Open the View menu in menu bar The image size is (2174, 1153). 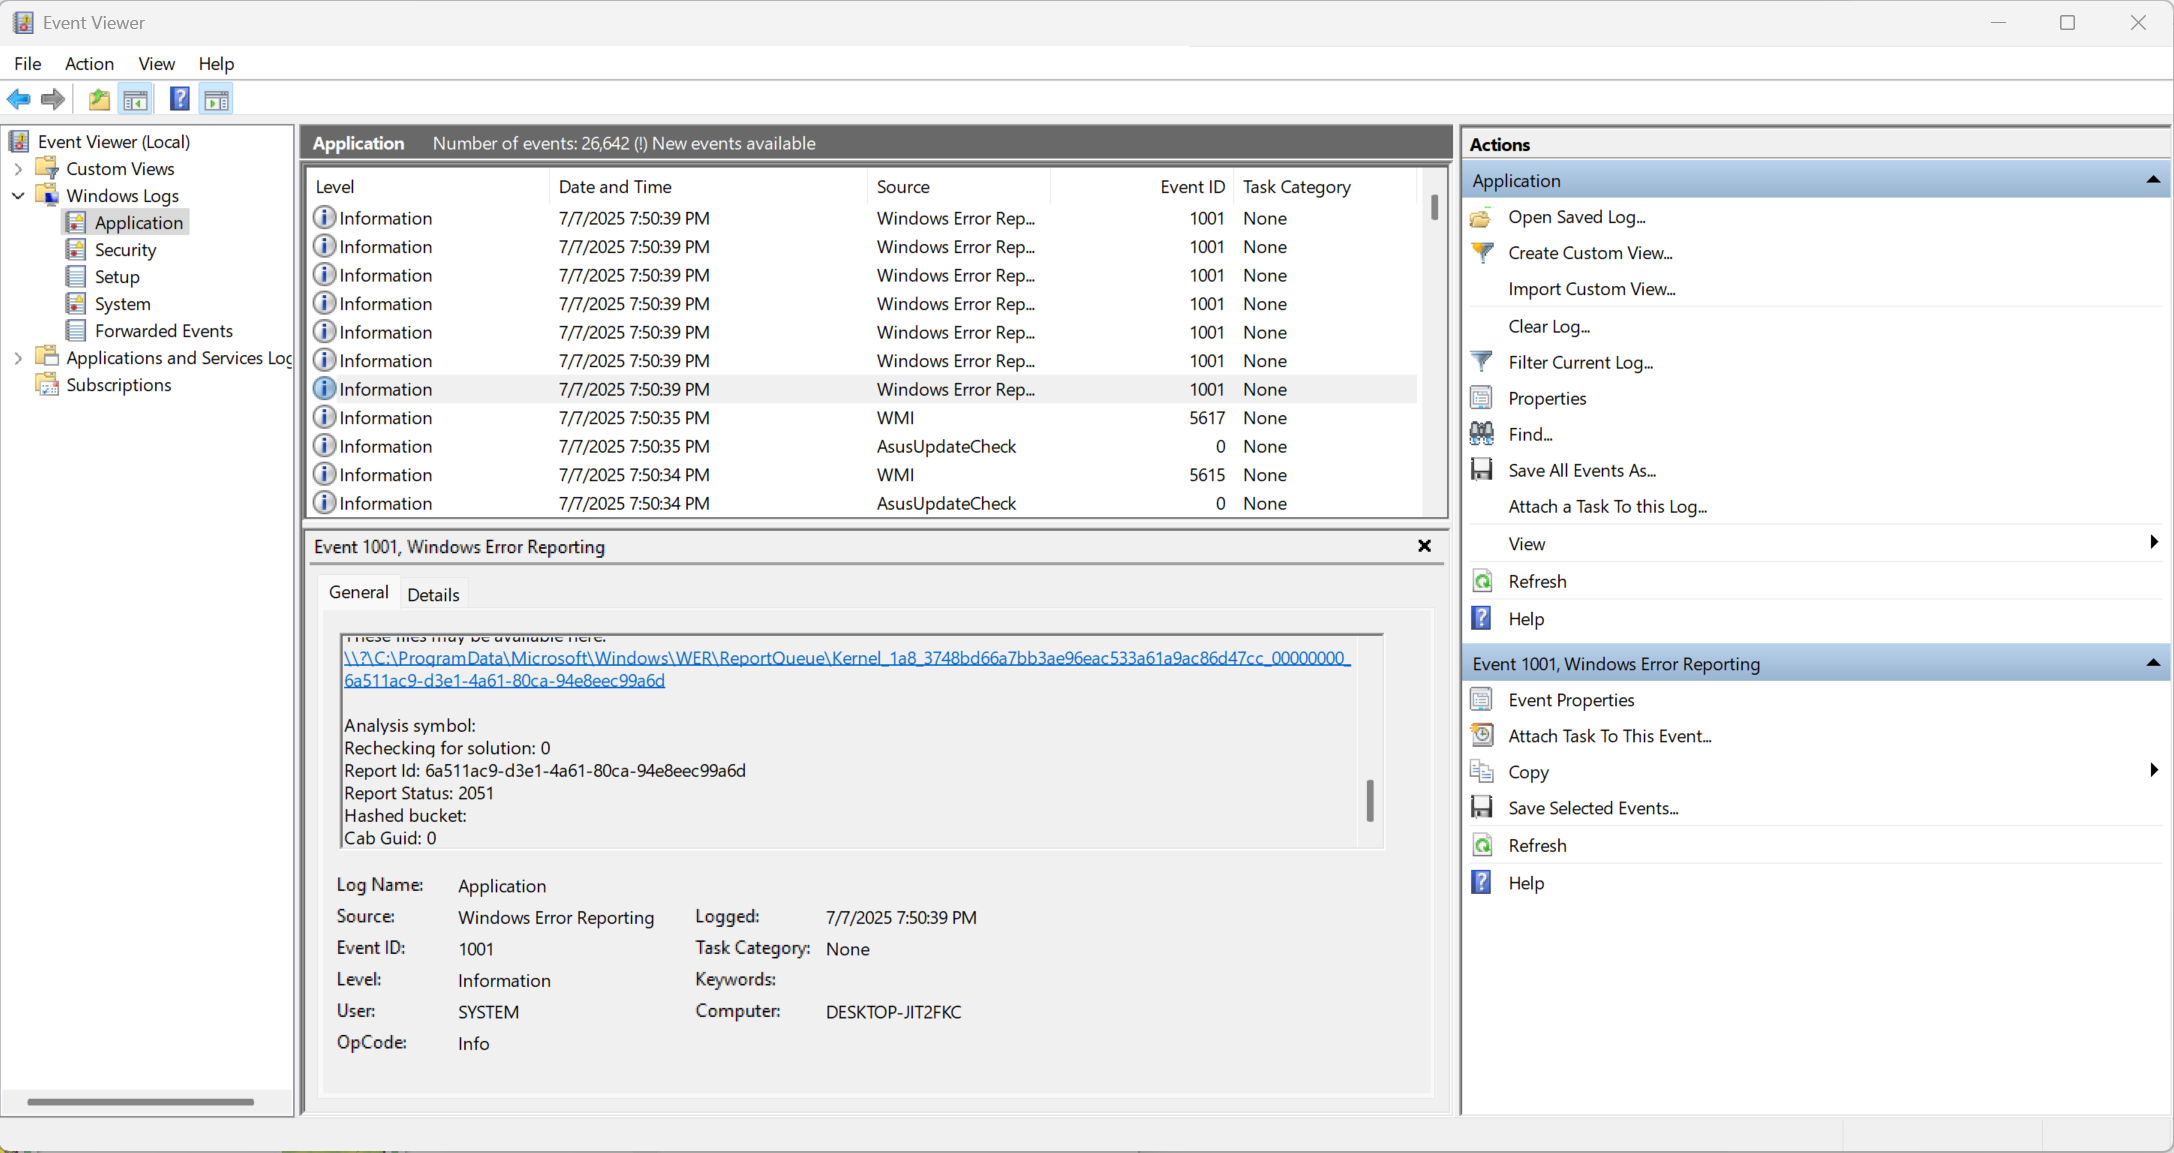(x=156, y=63)
